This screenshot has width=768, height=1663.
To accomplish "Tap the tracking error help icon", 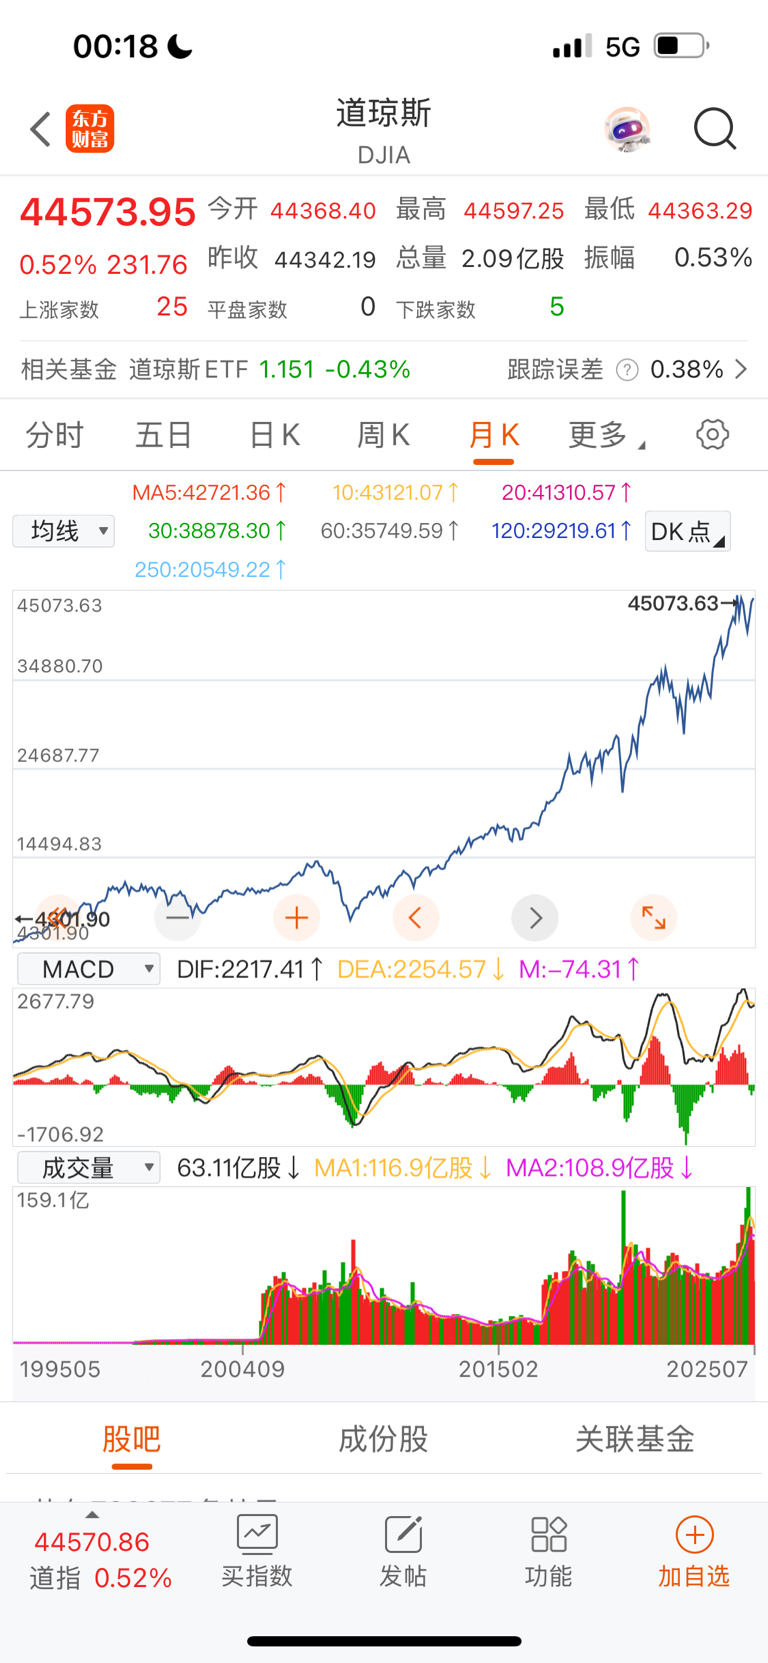I will (x=627, y=370).
